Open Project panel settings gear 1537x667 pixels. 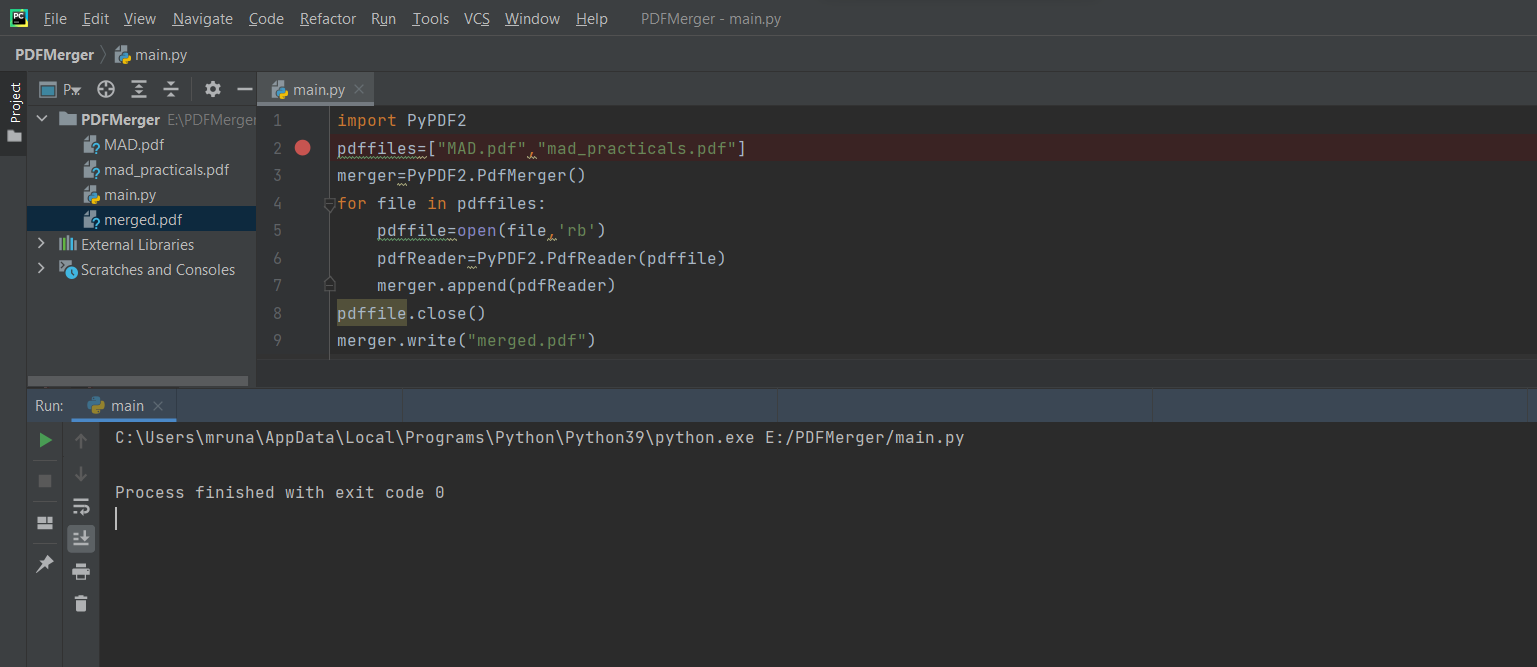pos(212,89)
